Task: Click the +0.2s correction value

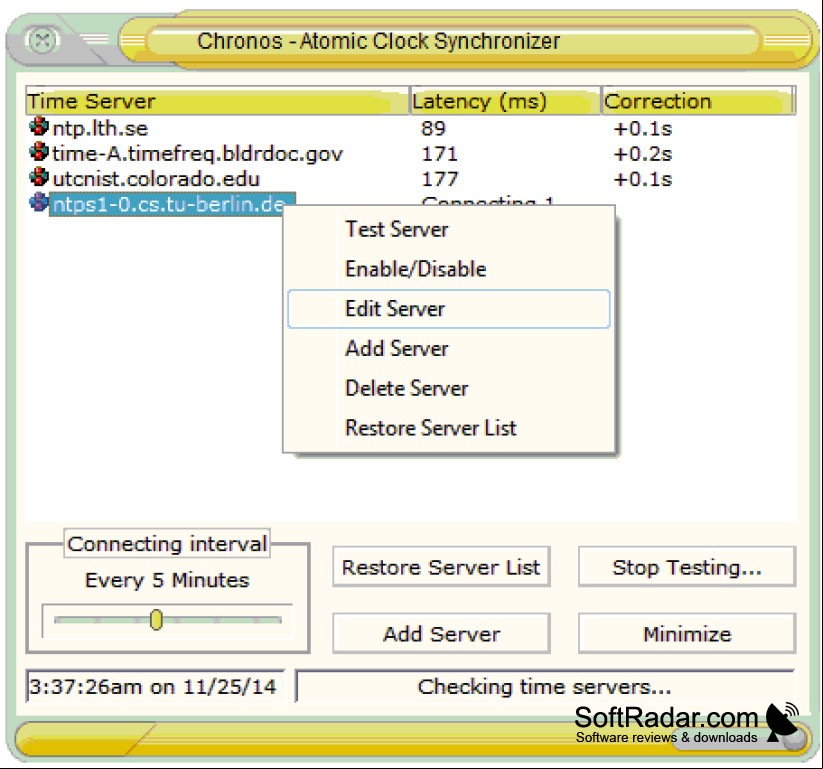Action: (x=643, y=154)
